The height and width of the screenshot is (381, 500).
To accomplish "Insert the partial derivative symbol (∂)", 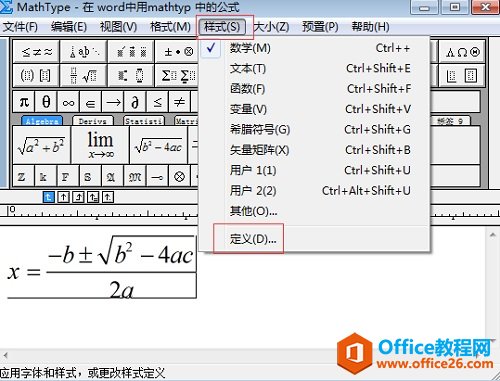I will click(x=135, y=102).
